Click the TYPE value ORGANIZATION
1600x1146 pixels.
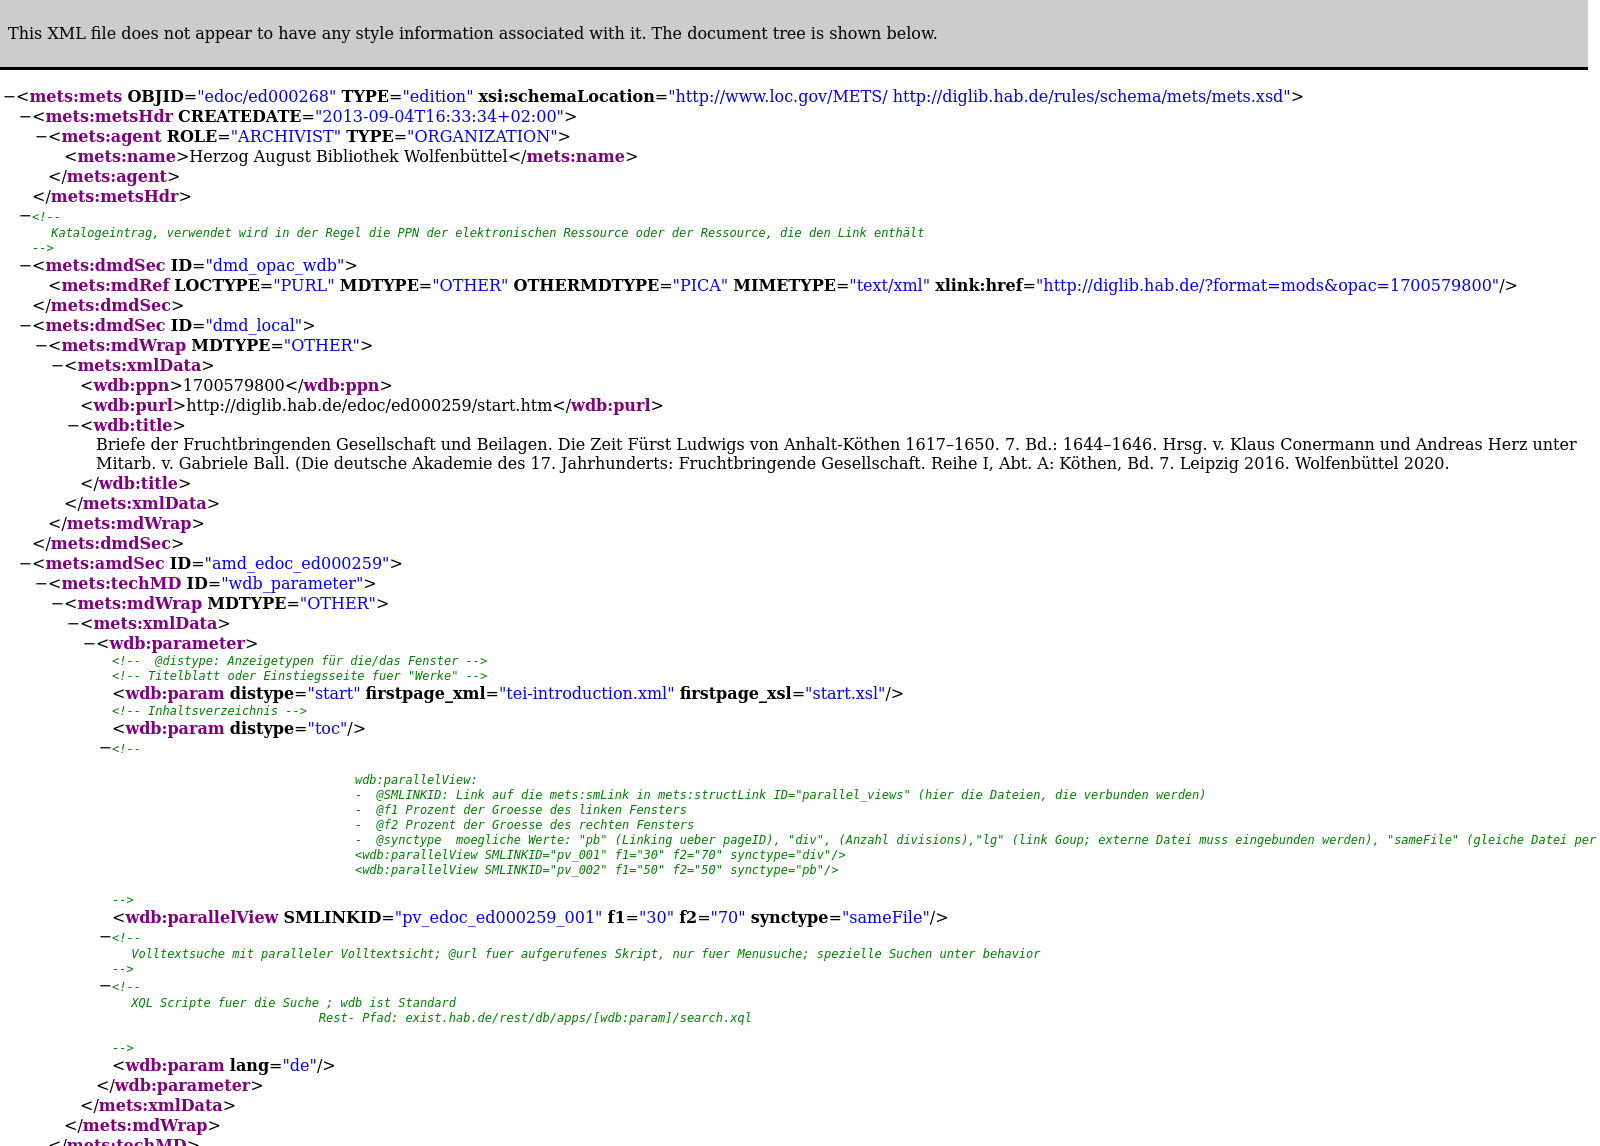coord(482,137)
